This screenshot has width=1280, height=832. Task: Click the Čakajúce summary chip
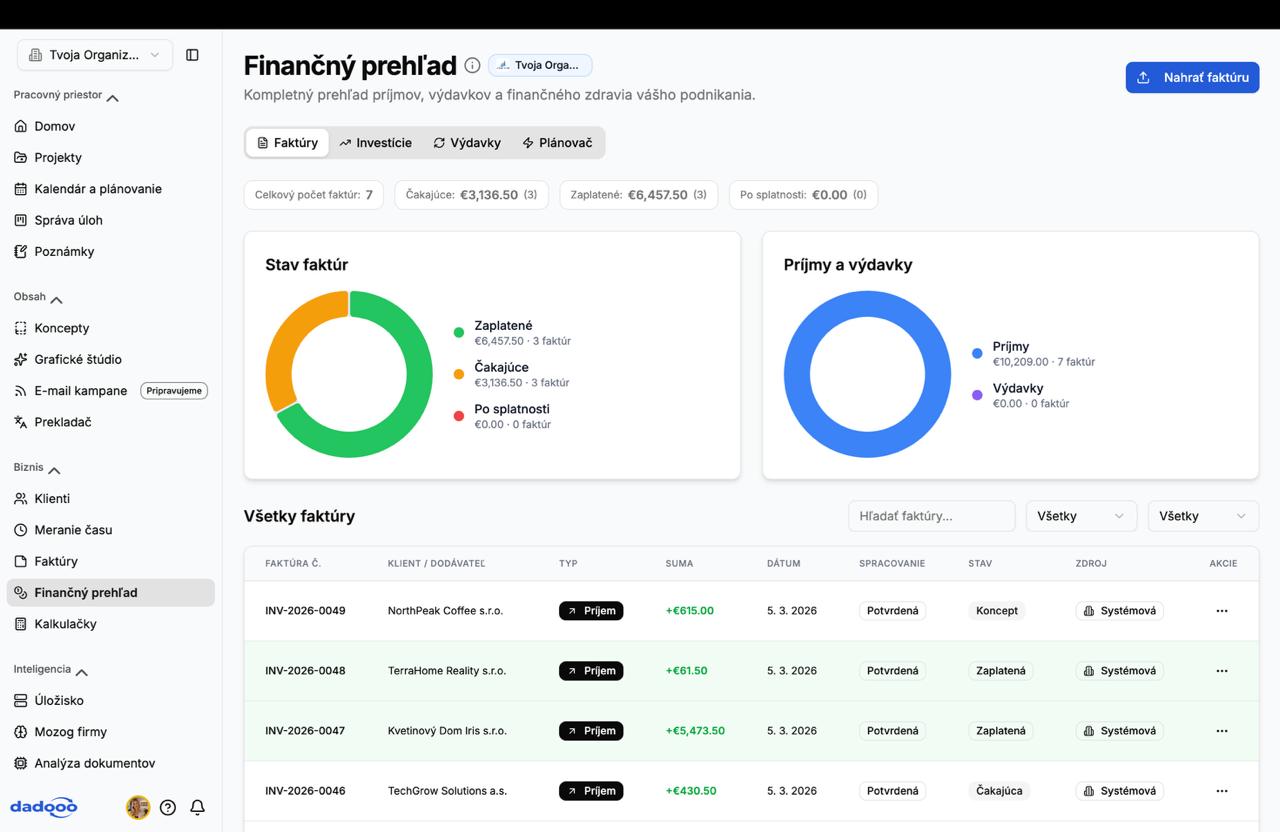click(x=471, y=195)
